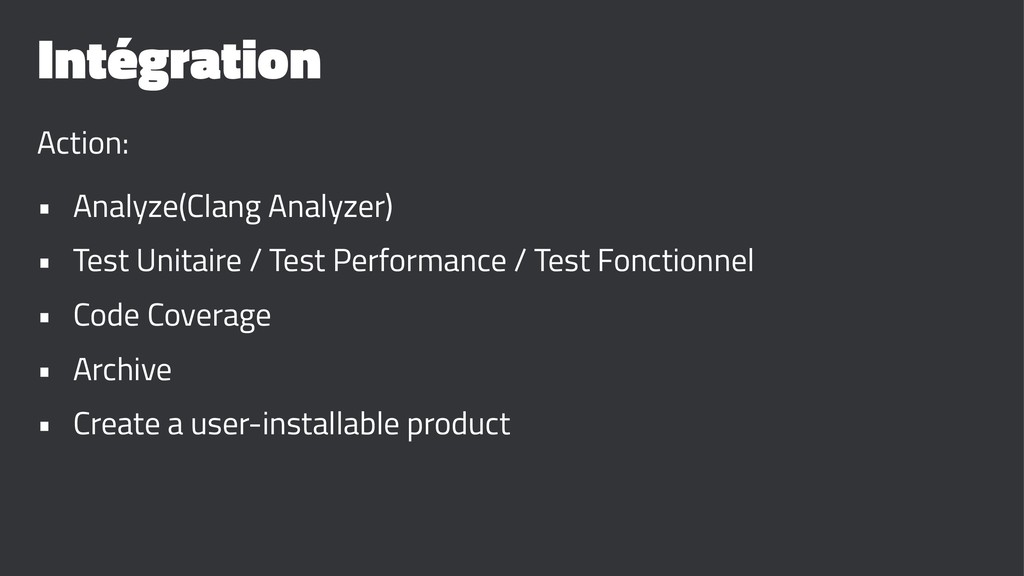Select the Action: label text

[83, 144]
